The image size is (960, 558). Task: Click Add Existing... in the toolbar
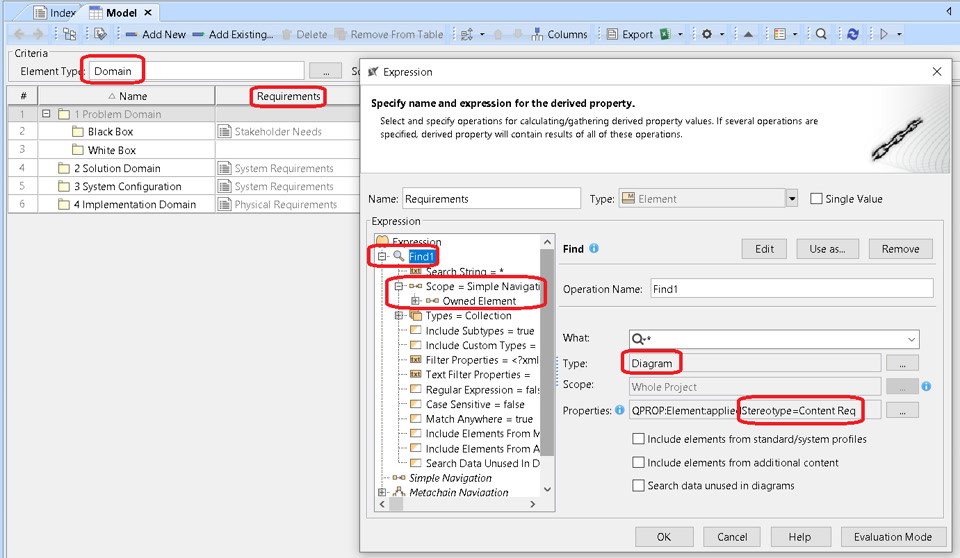tap(233, 34)
